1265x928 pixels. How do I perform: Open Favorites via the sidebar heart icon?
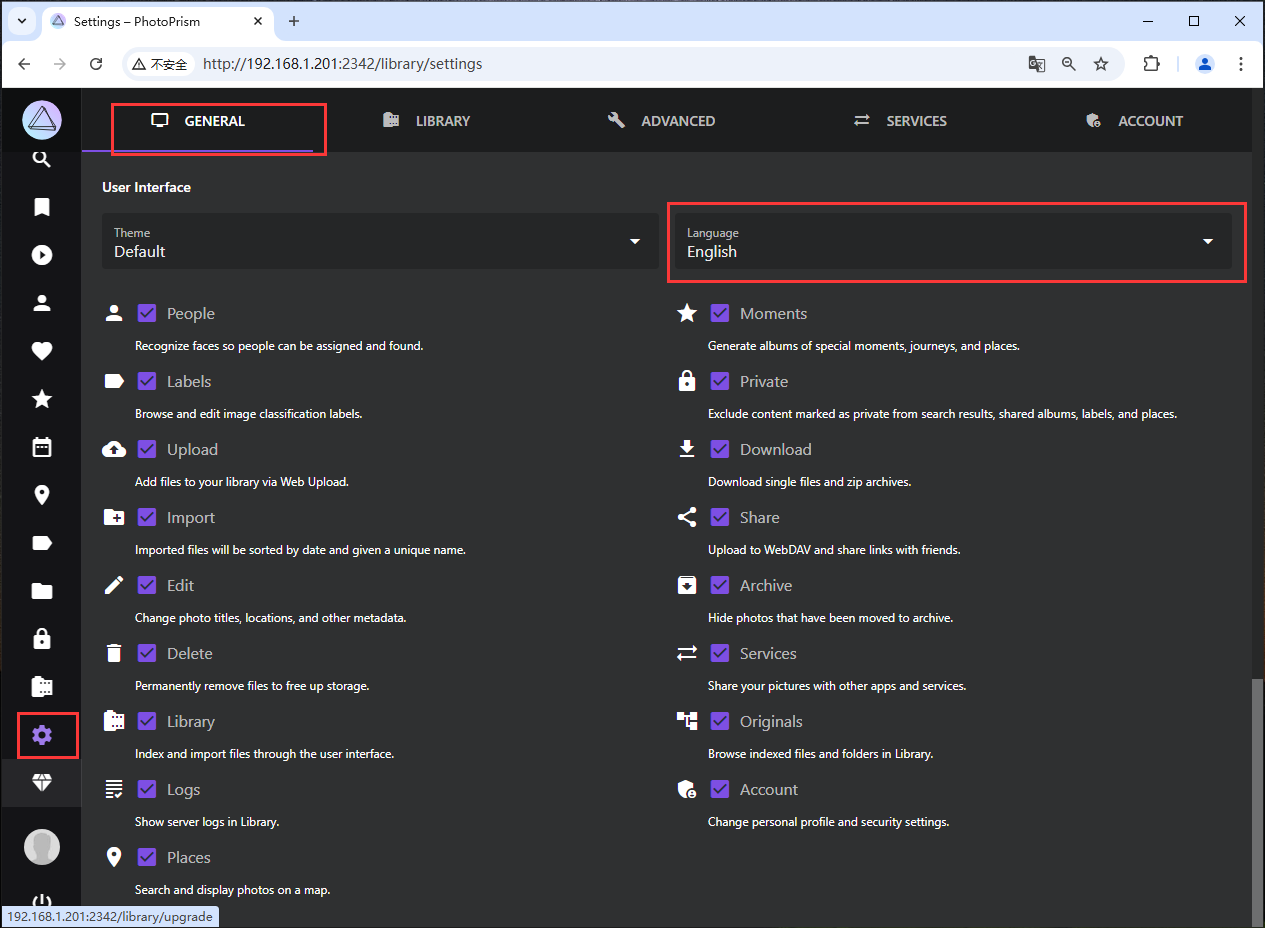[x=41, y=351]
